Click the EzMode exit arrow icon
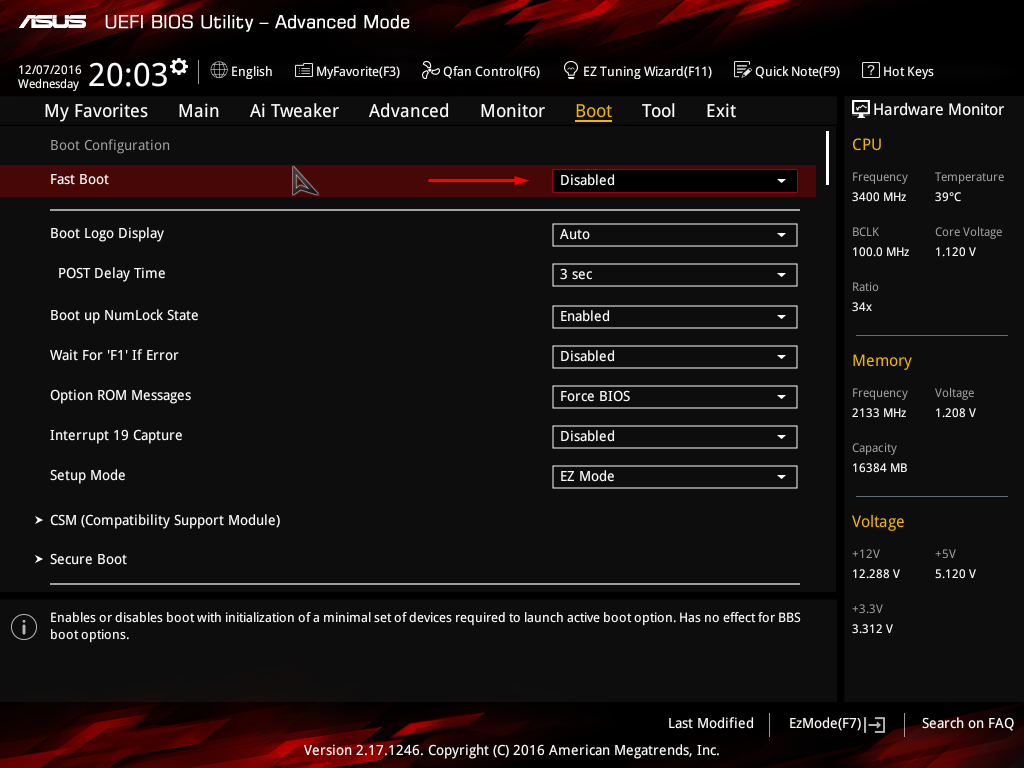 point(875,724)
